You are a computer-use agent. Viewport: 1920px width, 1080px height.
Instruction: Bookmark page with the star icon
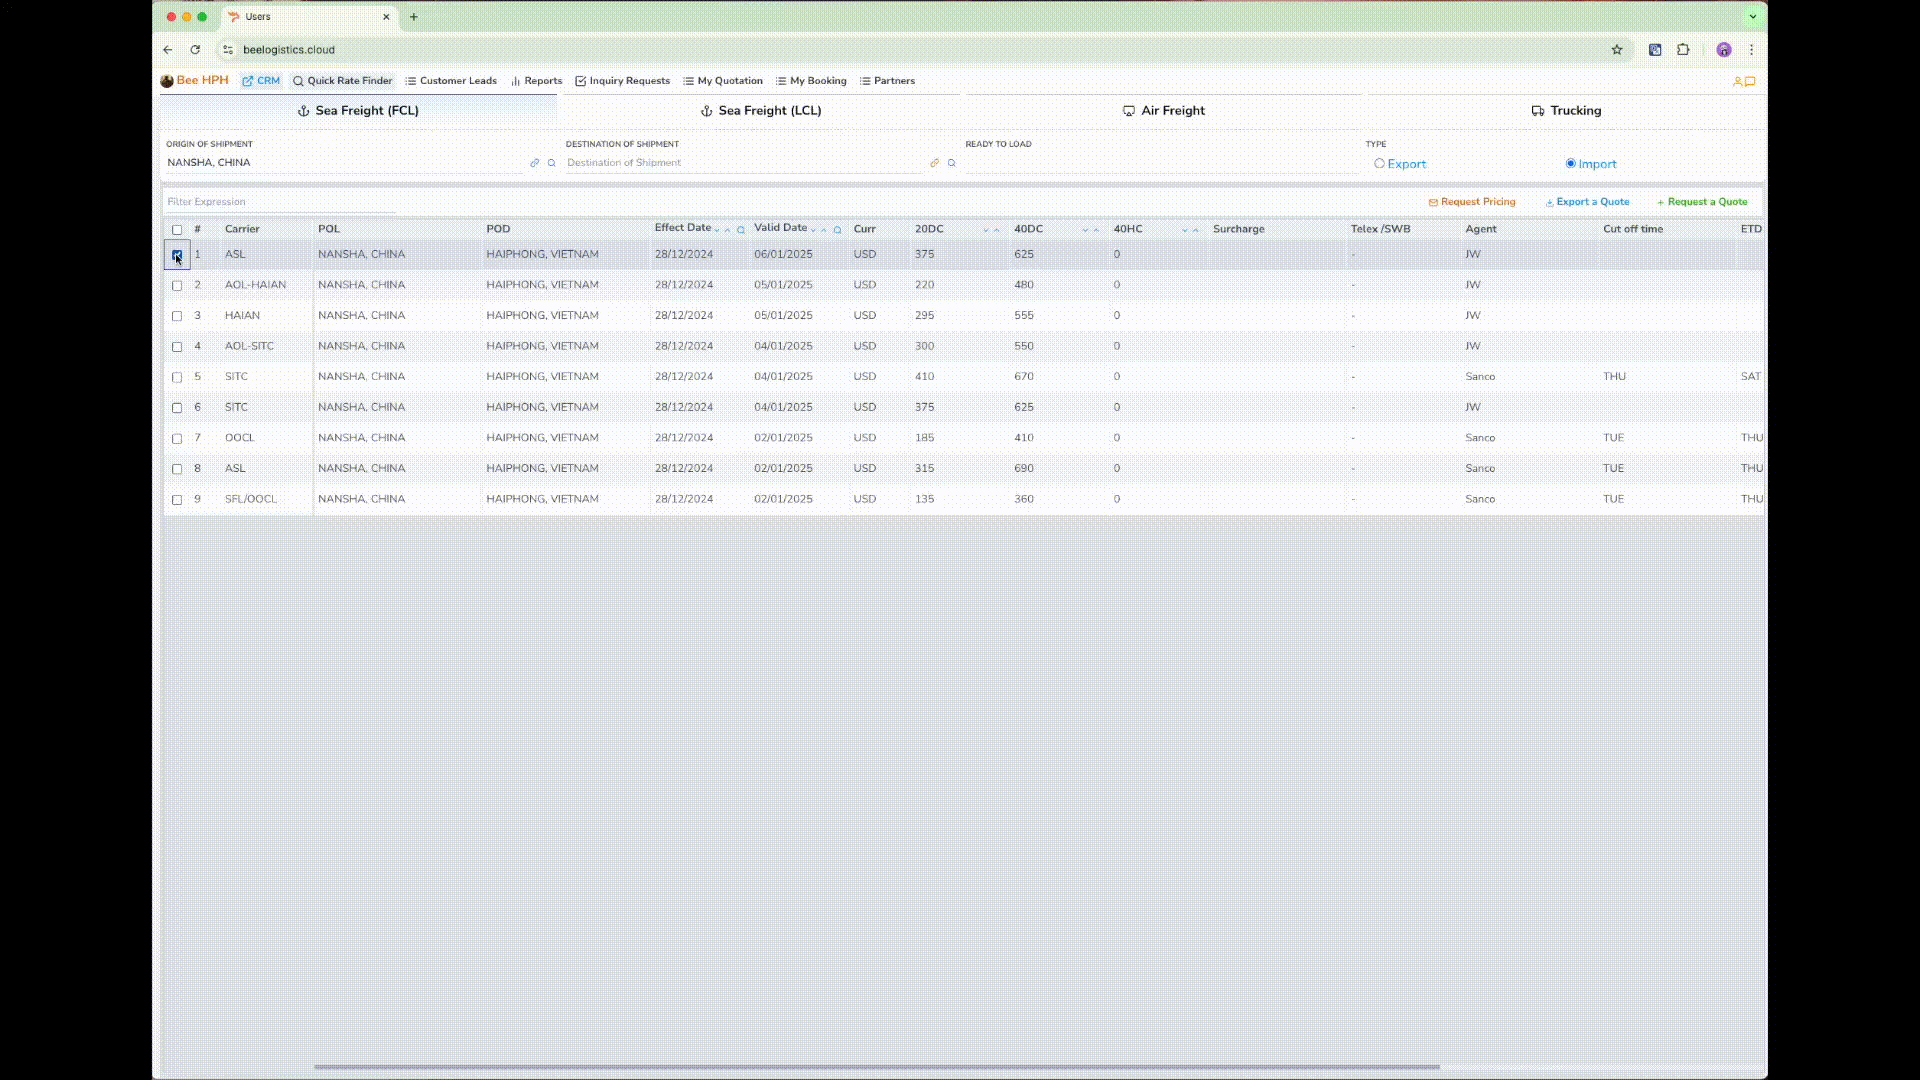[x=1616, y=50]
